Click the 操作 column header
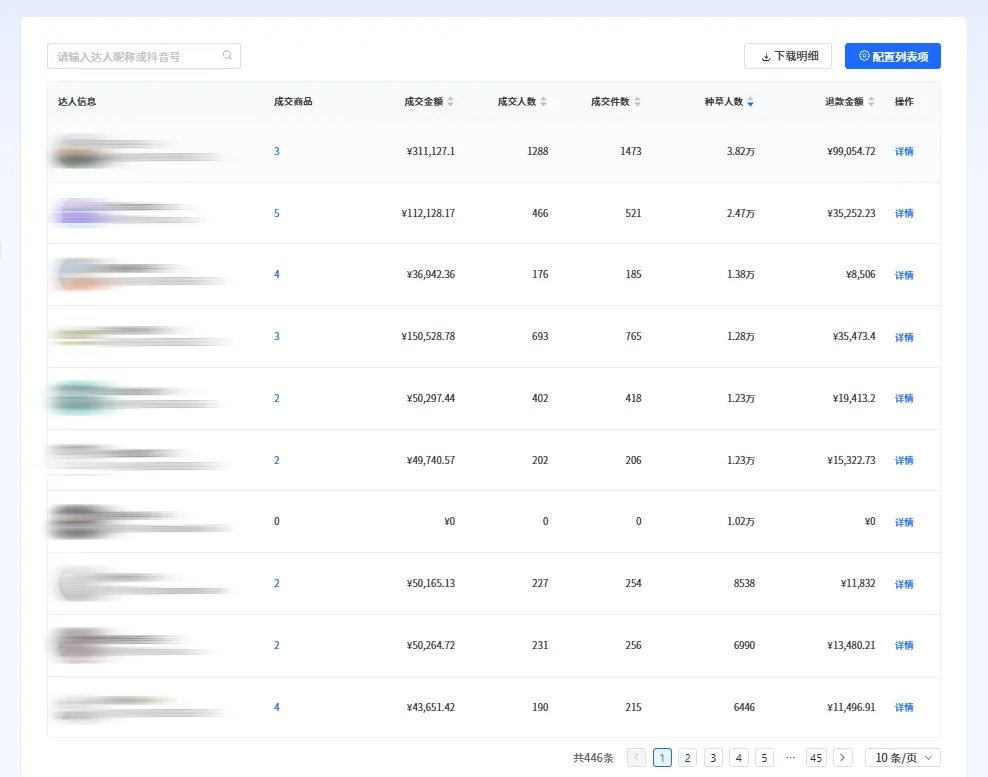Viewport: 988px width, 777px height. click(904, 101)
